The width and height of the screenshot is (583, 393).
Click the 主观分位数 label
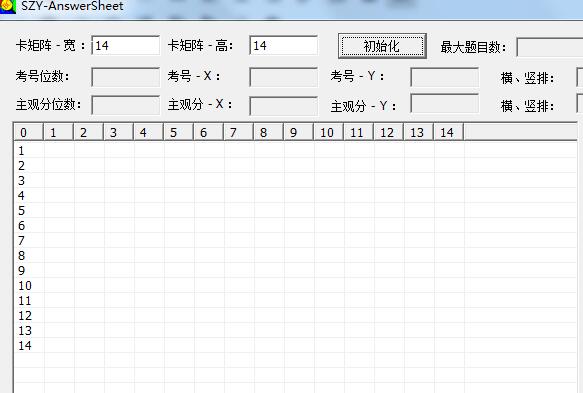point(48,105)
